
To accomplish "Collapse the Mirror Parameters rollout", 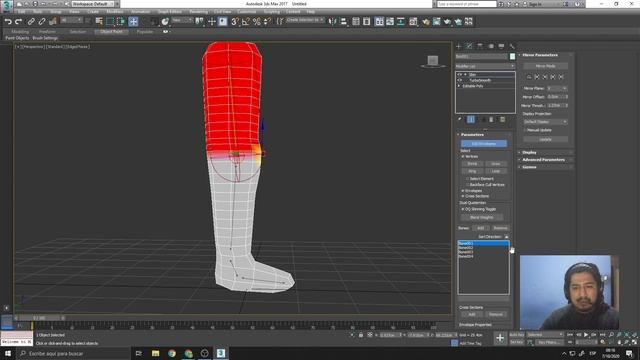I will [x=540, y=55].
